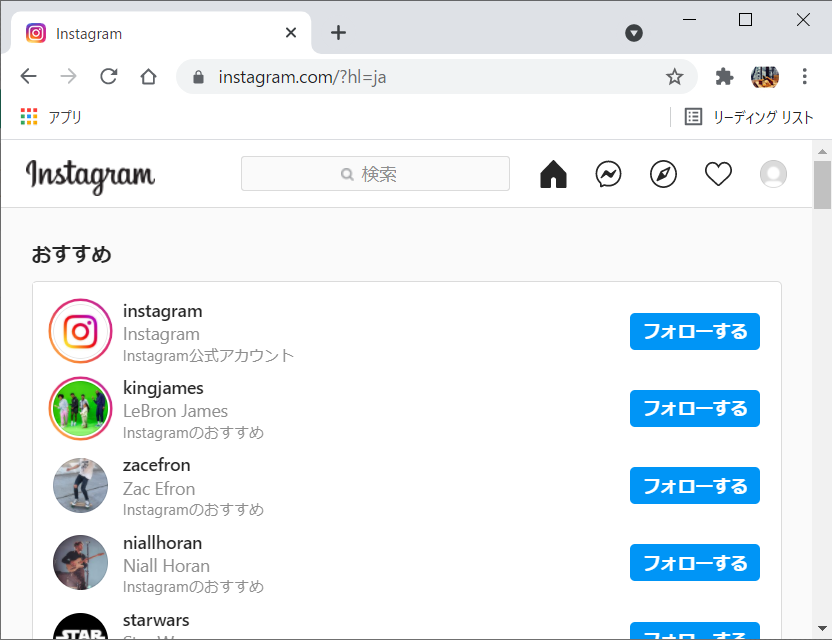Open Chrome three-dot menu

tap(804, 76)
